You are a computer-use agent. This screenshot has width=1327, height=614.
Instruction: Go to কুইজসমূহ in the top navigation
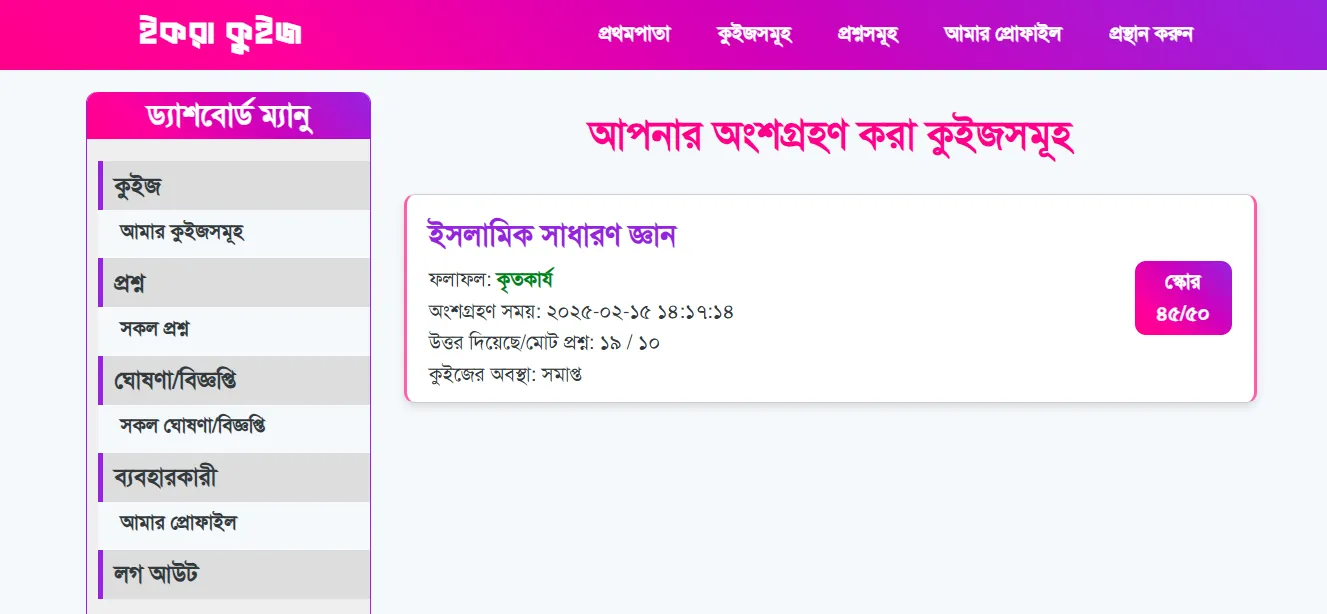point(754,34)
